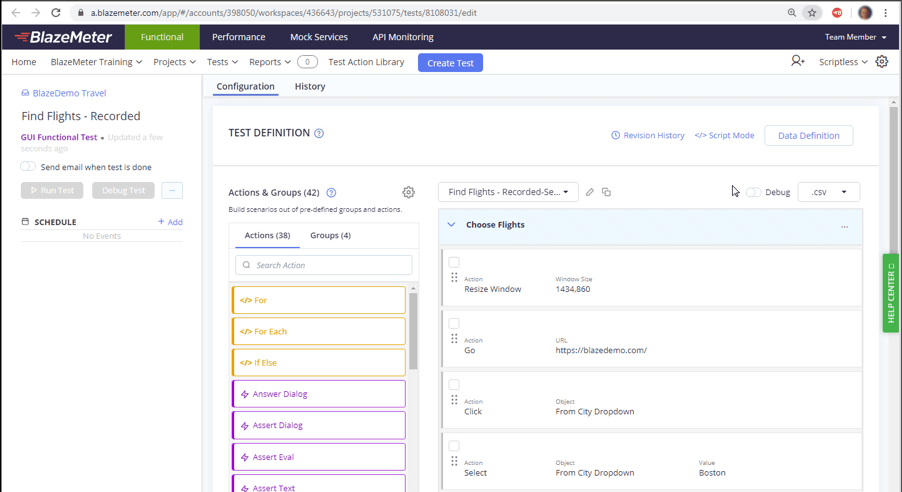The width and height of the screenshot is (902, 492).
Task: Click the Search Action input field
Action: [x=324, y=265]
